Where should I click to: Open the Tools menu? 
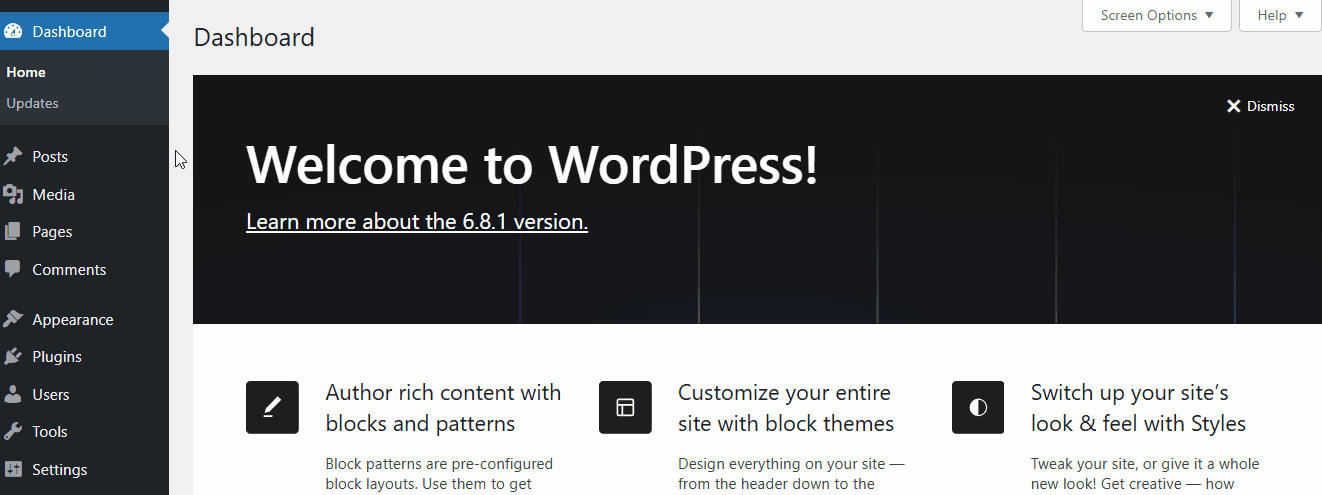click(x=84, y=432)
